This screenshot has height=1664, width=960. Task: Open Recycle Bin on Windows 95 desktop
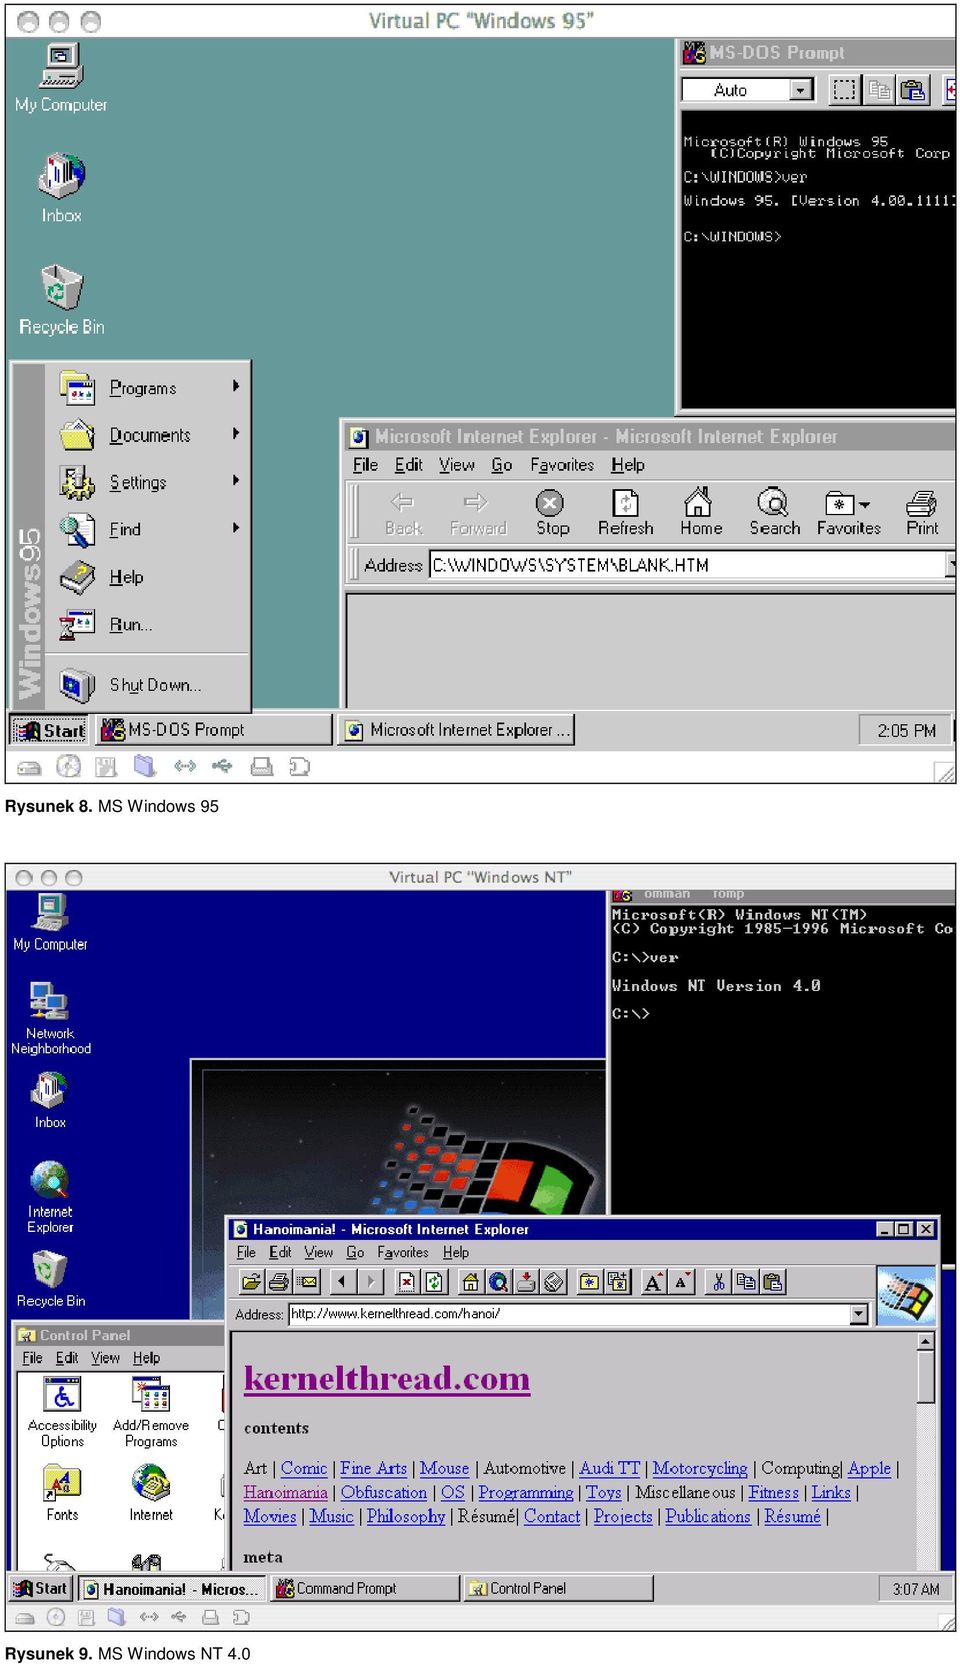[61, 299]
